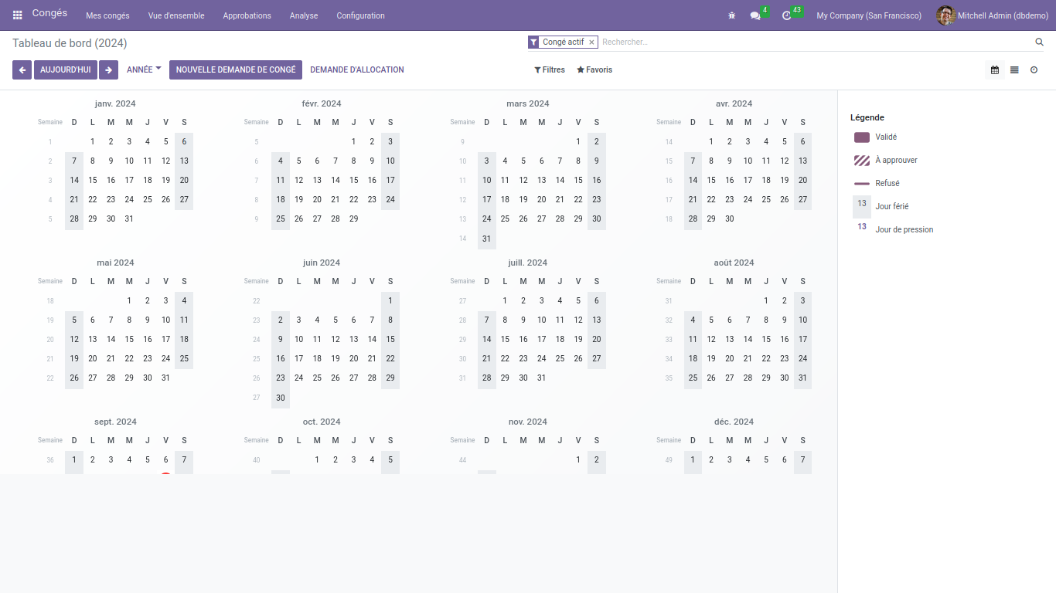Viewport: 1056px width, 593px height.
Task: Click the Validé legend color swatch
Action: pos(861,137)
